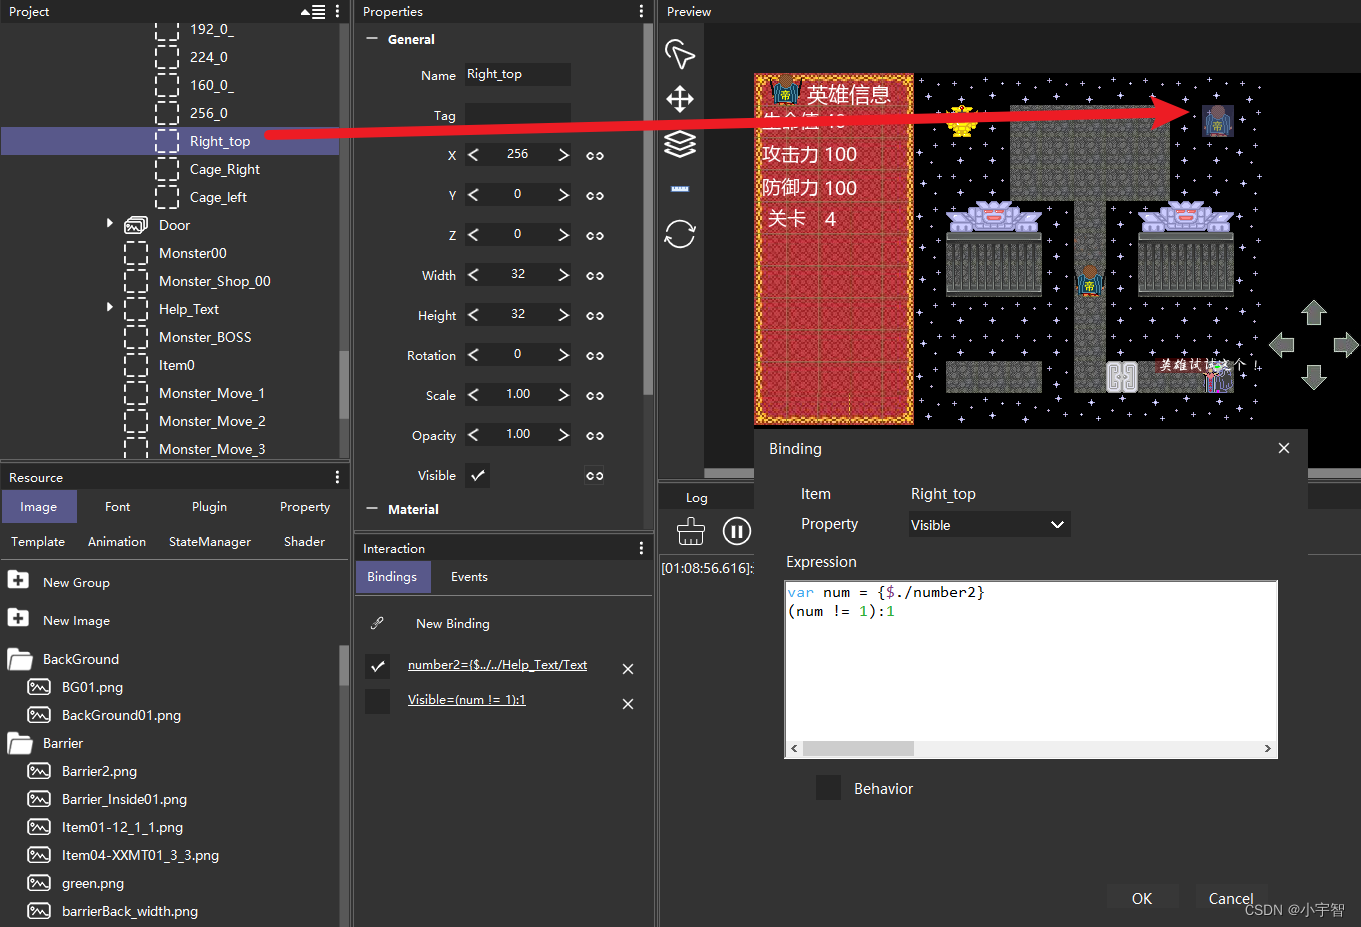1361x927 pixels.
Task: Click the small ruler icon in Preview toolbar
Action: [680, 189]
